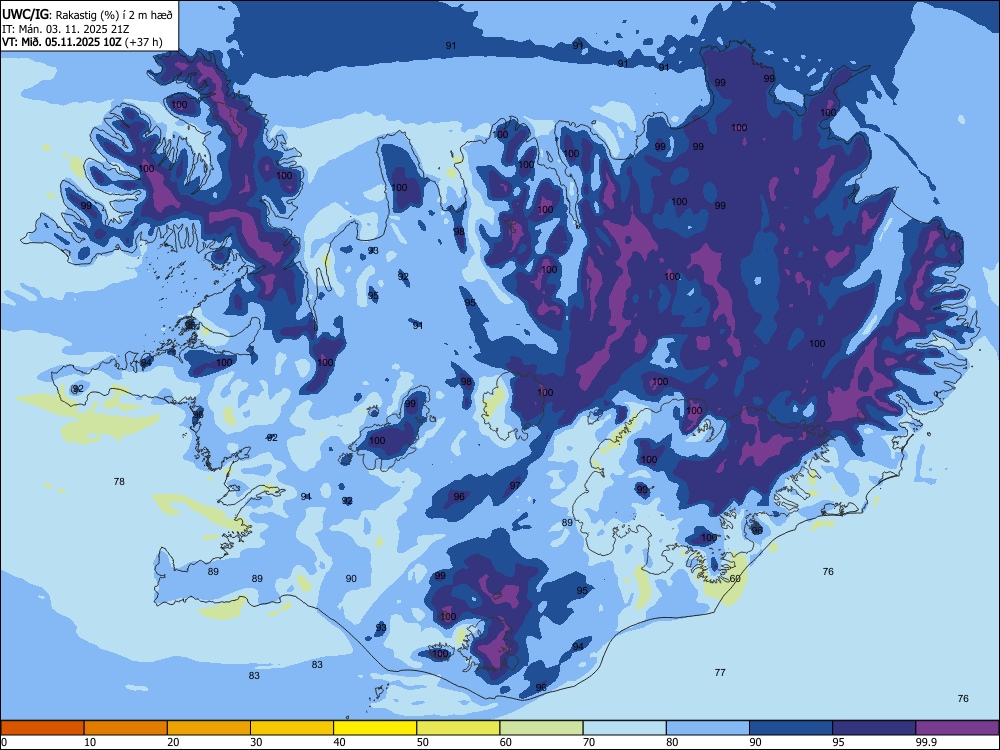Select the dark blue 90–95 legend swatch

pyautogui.click(x=791, y=728)
